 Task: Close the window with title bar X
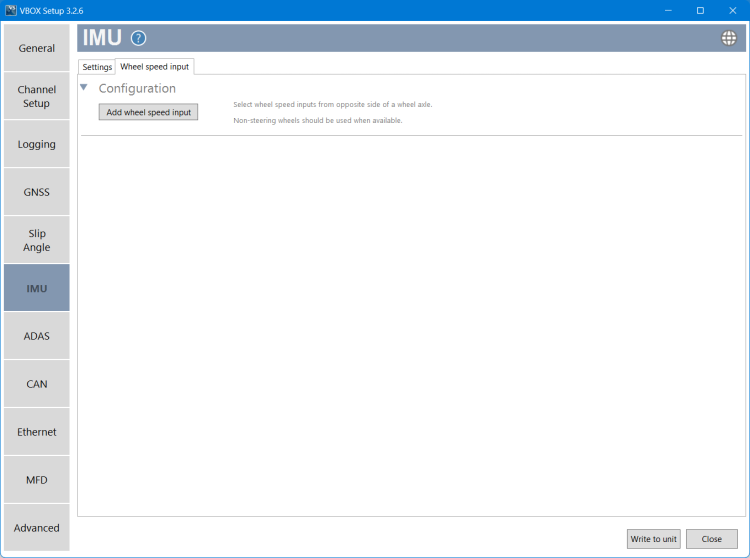732,11
